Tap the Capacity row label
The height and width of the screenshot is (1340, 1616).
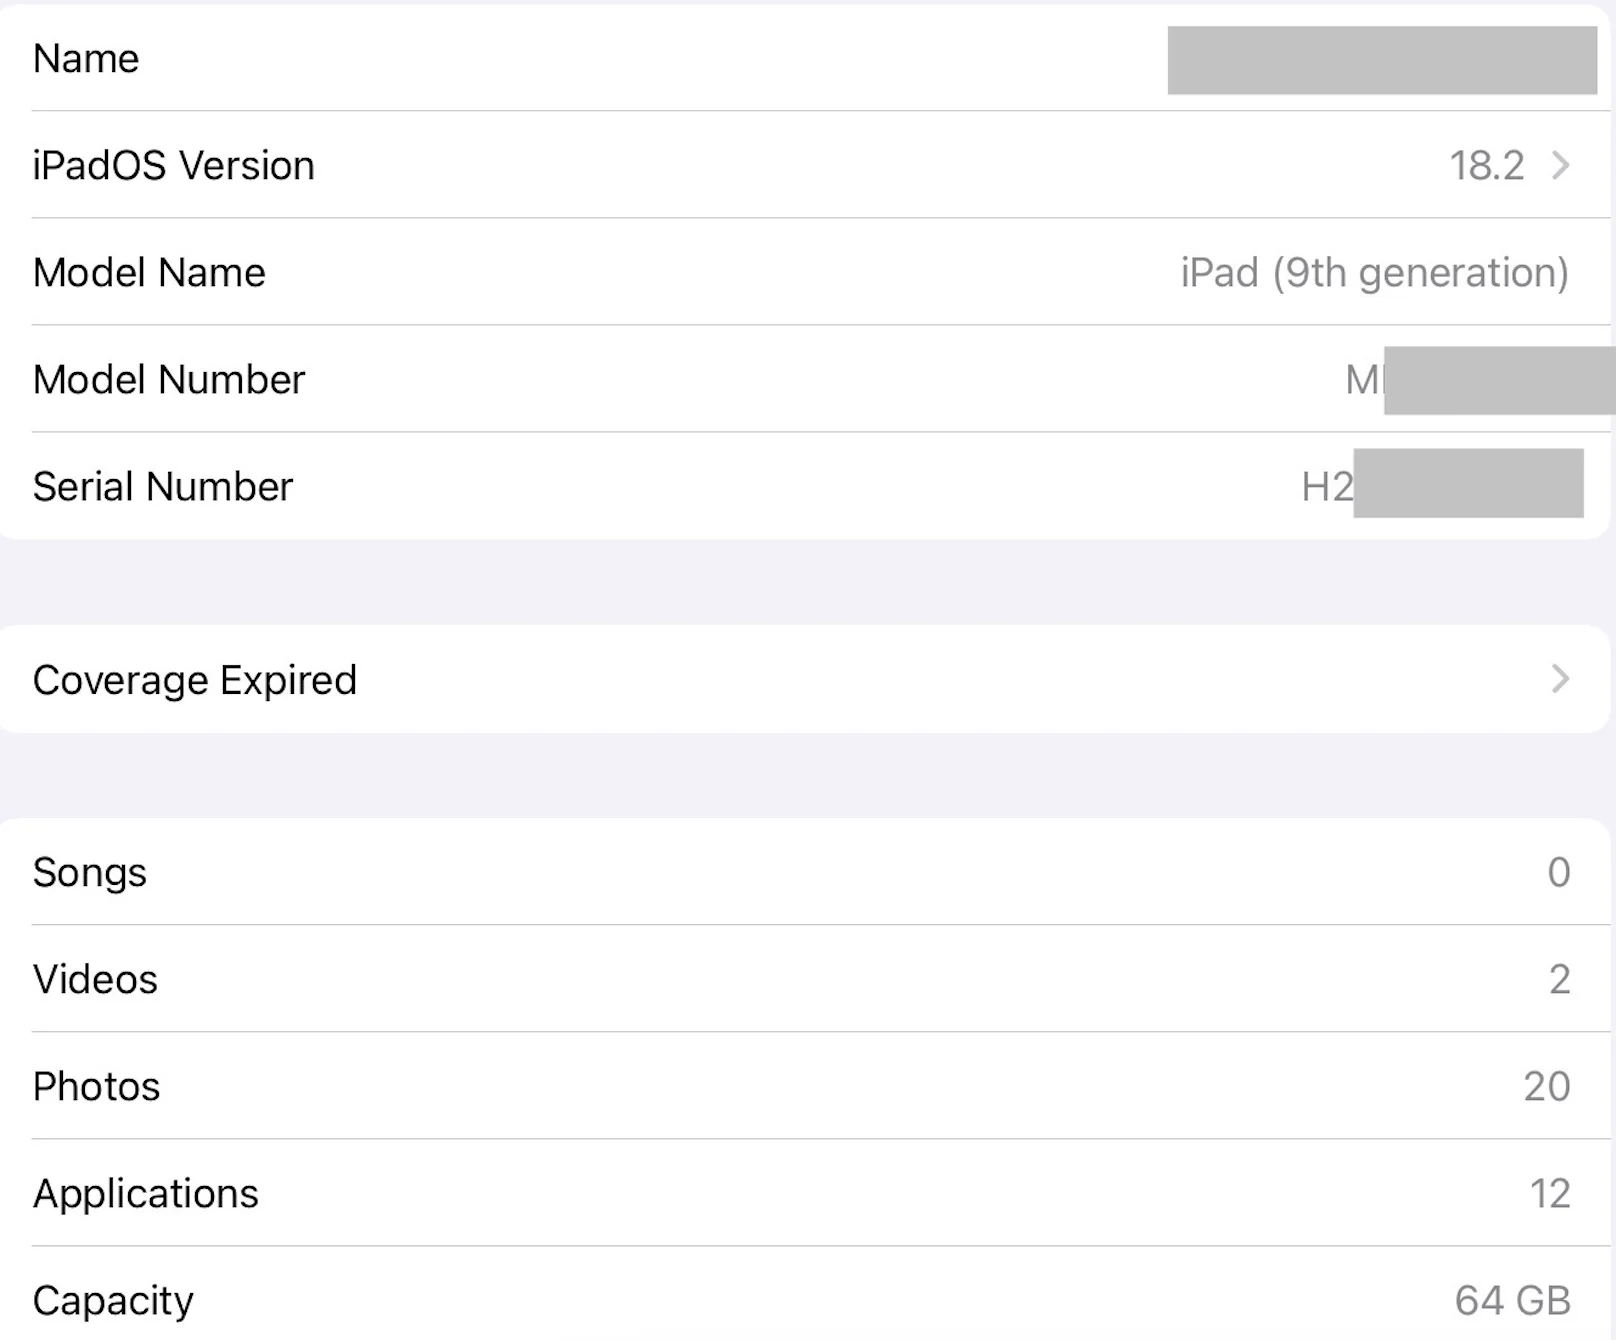(113, 1300)
